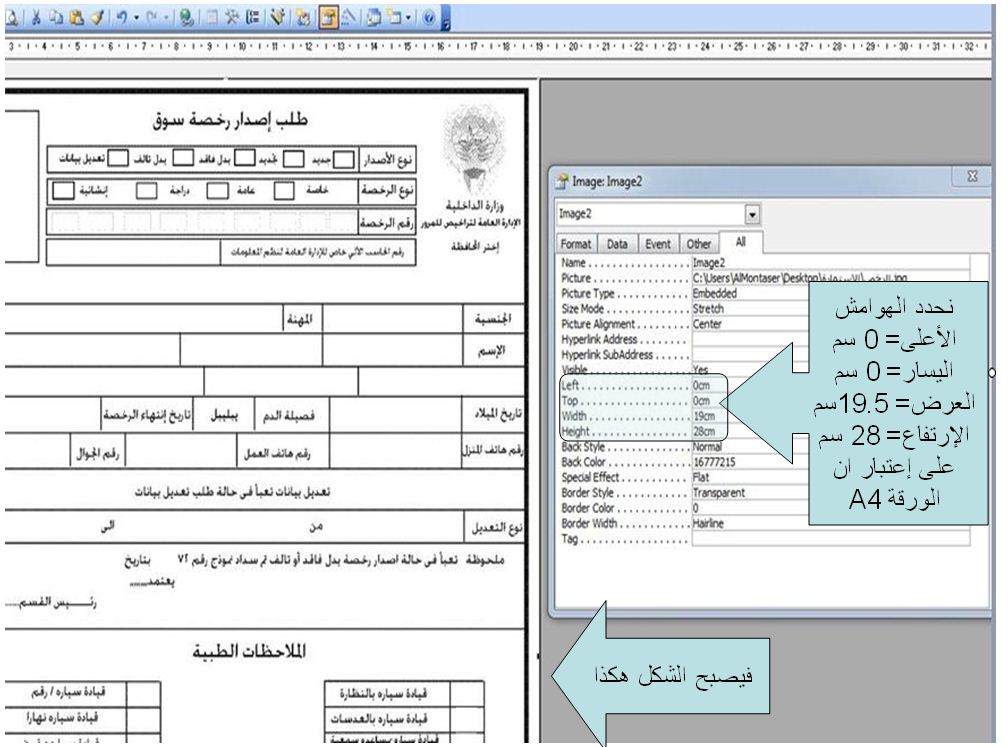Image resolution: width=1008 pixels, height=747 pixels.
Task: Open Sorting and Grouping from the toolbar
Action: pos(253,18)
